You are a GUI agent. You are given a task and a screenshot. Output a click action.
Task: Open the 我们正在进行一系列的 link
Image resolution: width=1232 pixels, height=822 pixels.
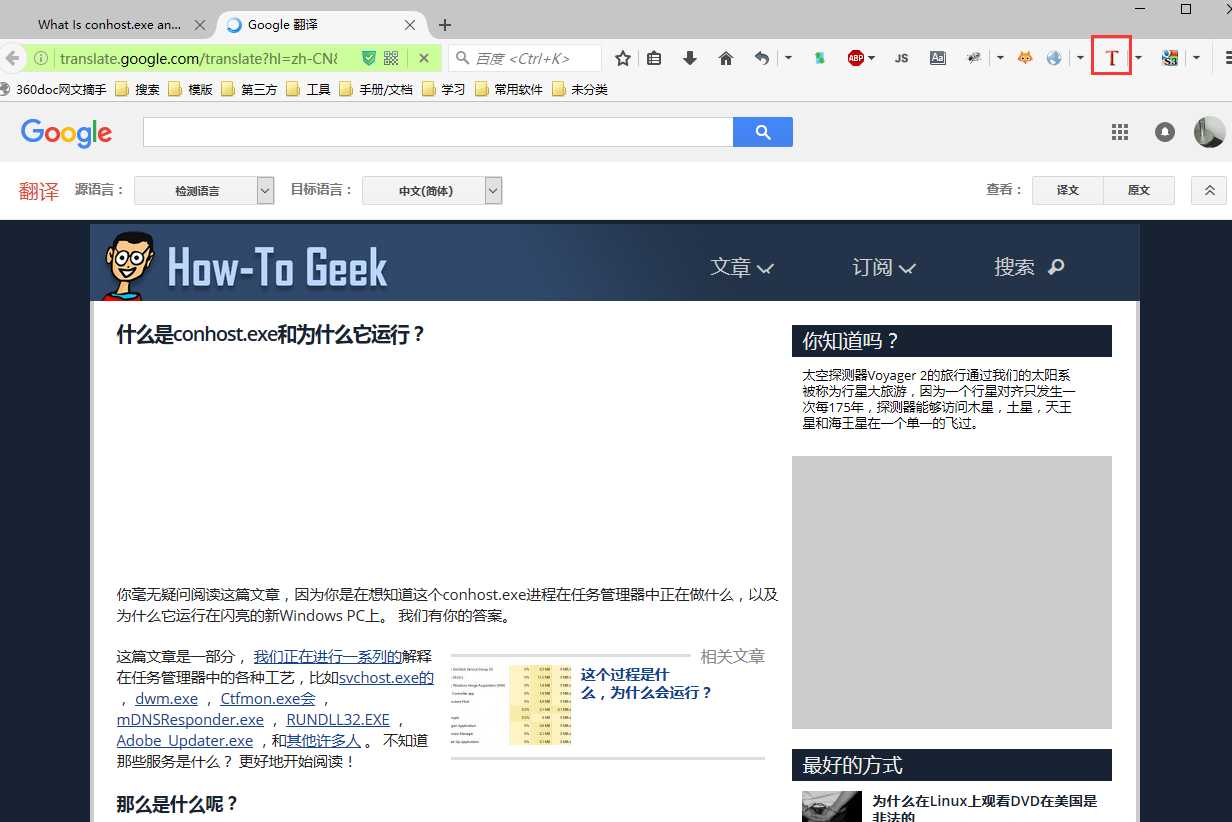coord(327,657)
